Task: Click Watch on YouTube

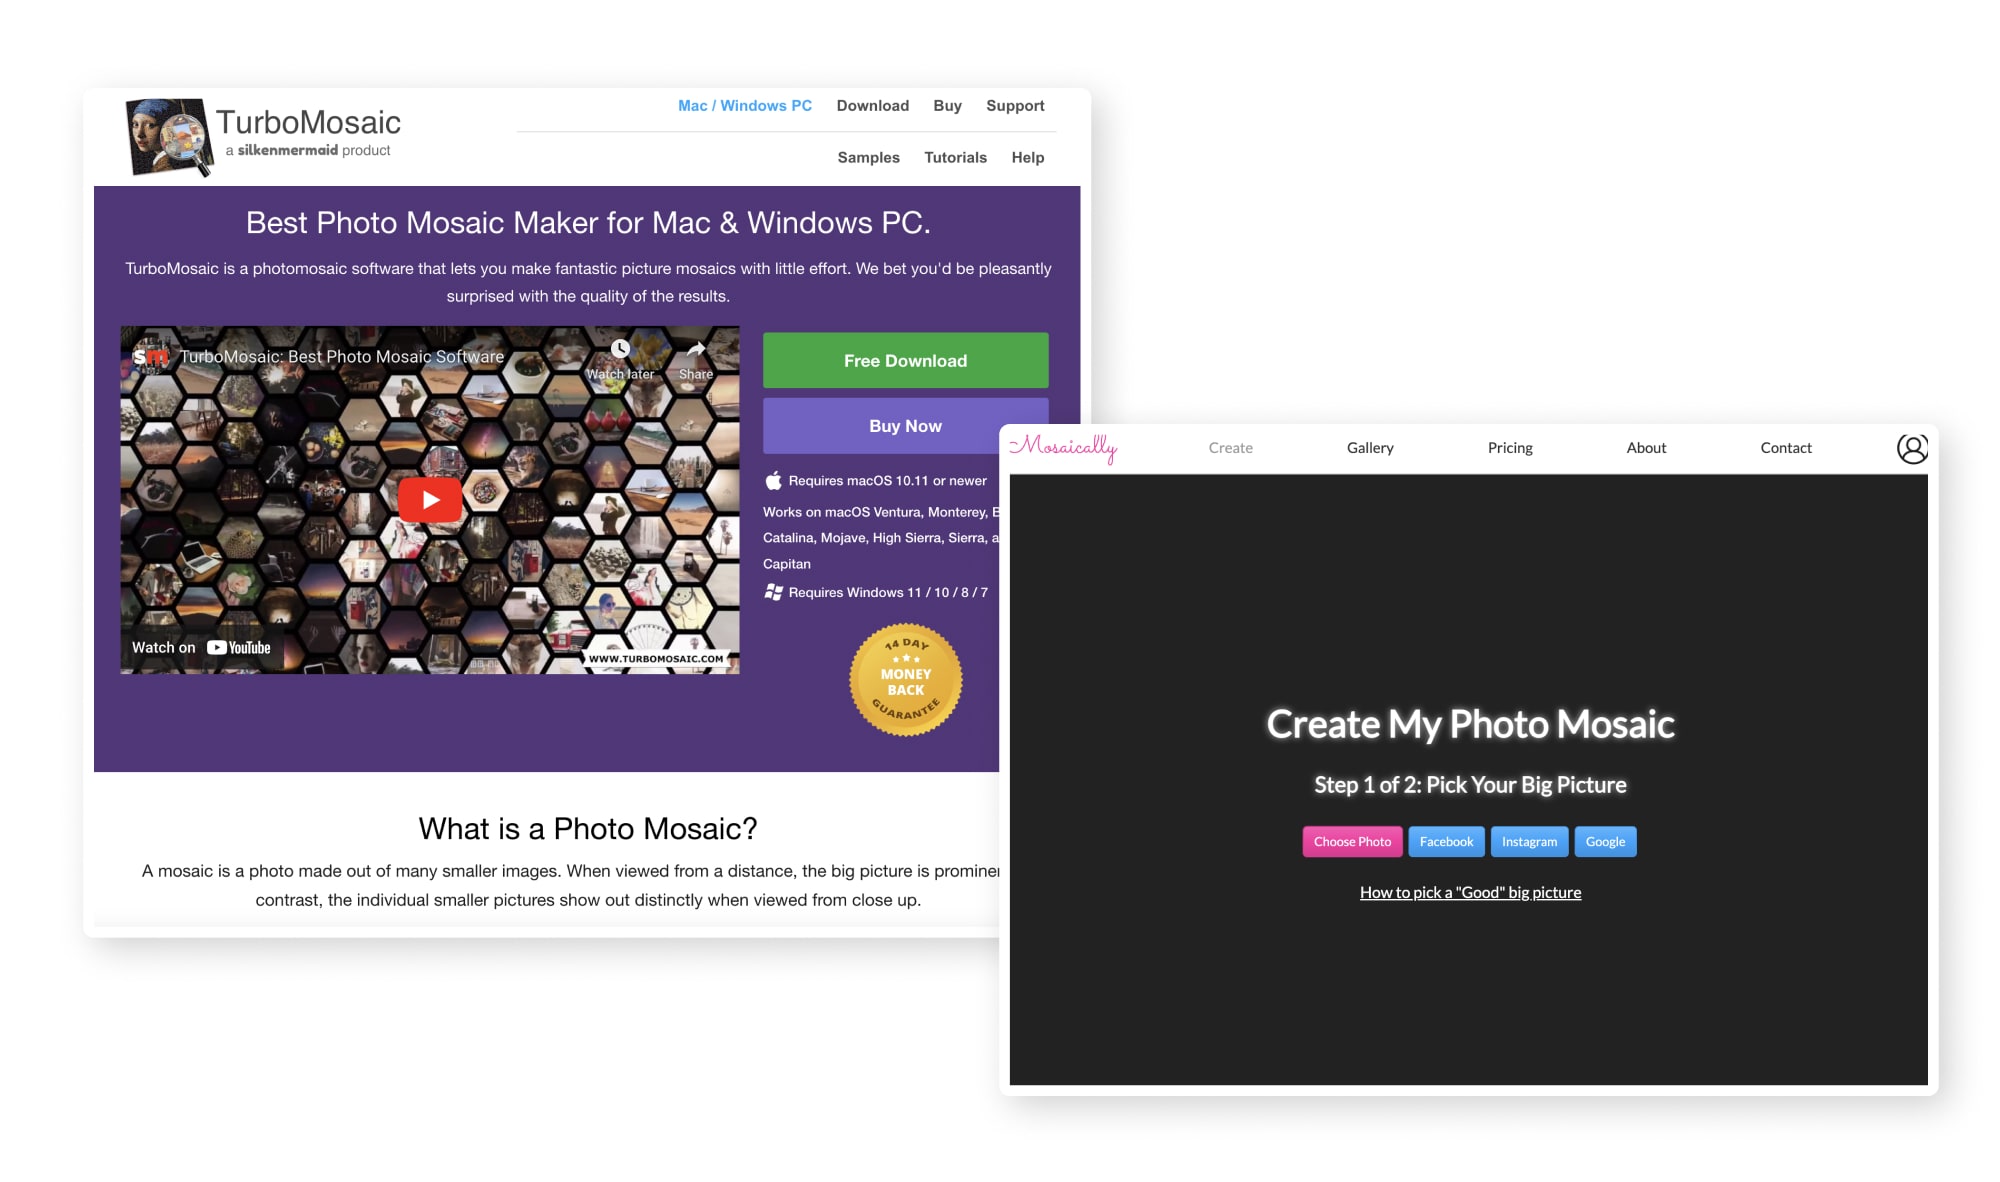Action: point(200,646)
